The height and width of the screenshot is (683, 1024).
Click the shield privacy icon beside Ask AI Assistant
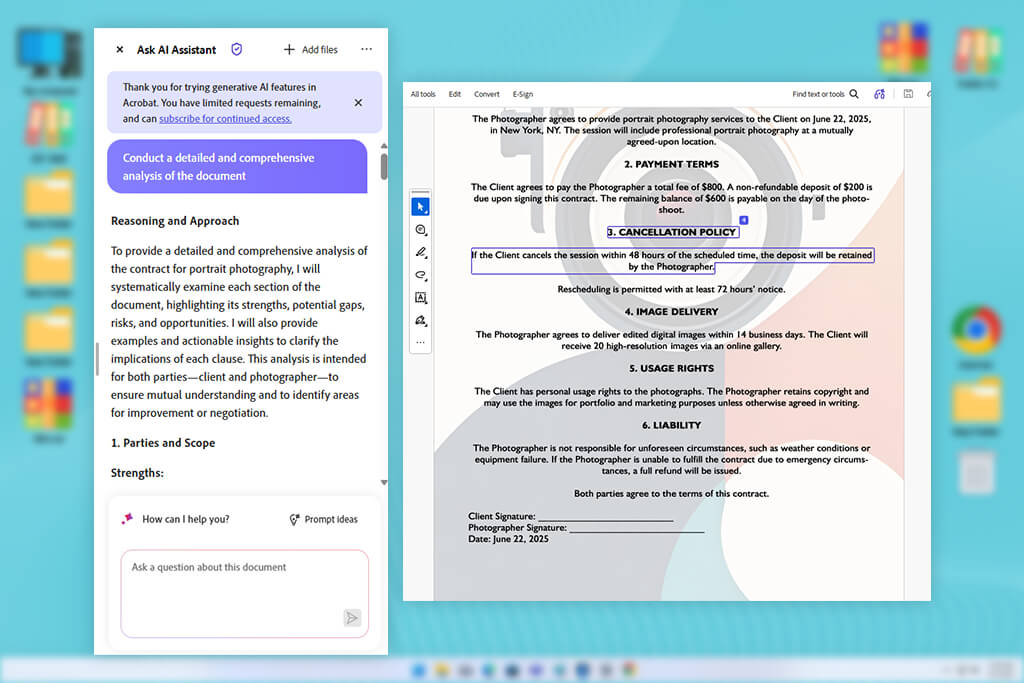click(236, 50)
